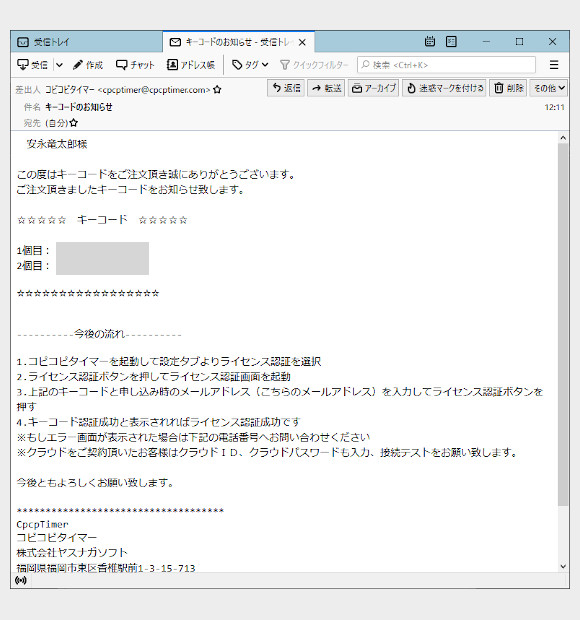Click the message body vertical scrollbar thumb
The image size is (580, 620).
pos(563,324)
